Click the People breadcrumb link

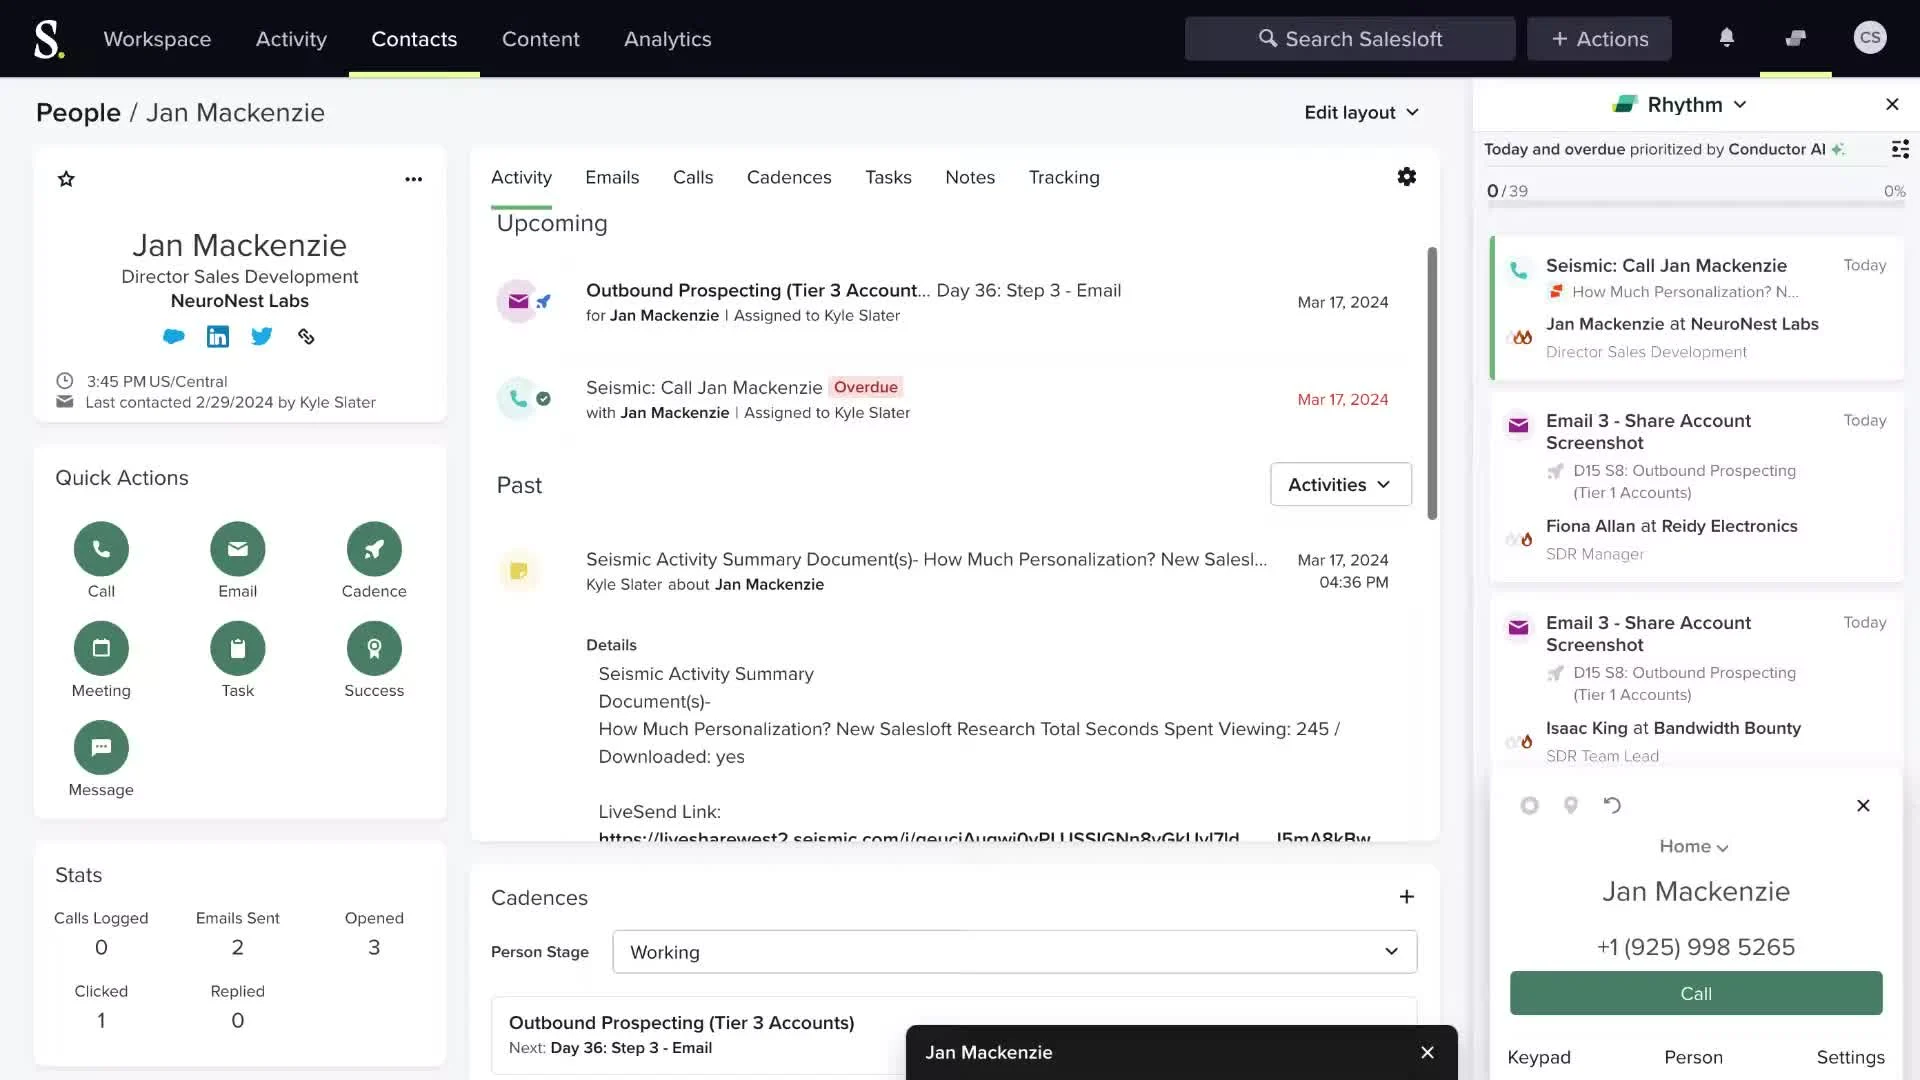coord(78,112)
